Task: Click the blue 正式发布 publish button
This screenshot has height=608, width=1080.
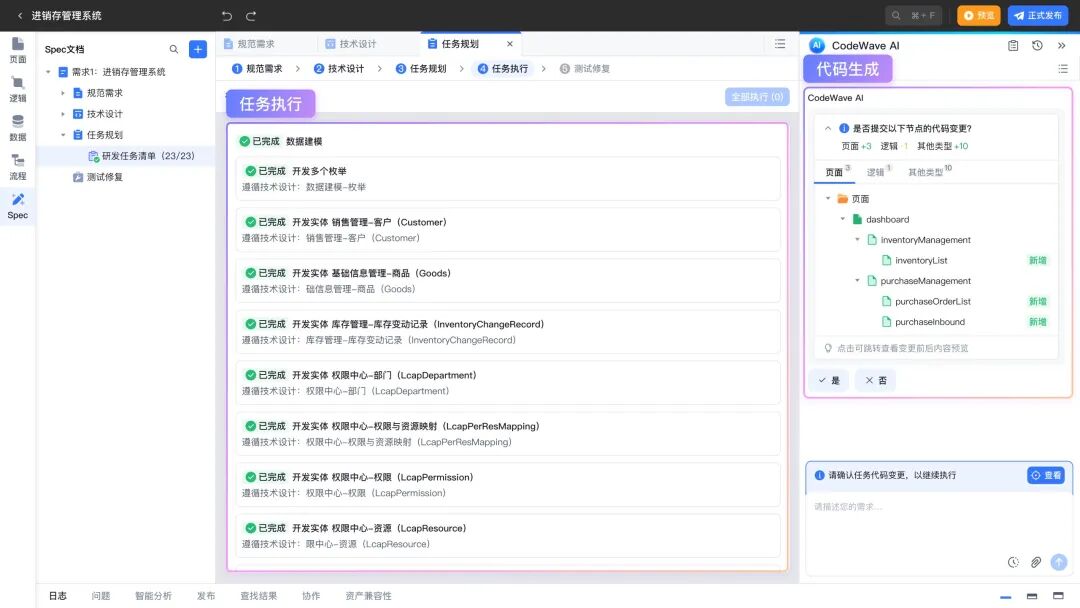Action: tap(1037, 15)
